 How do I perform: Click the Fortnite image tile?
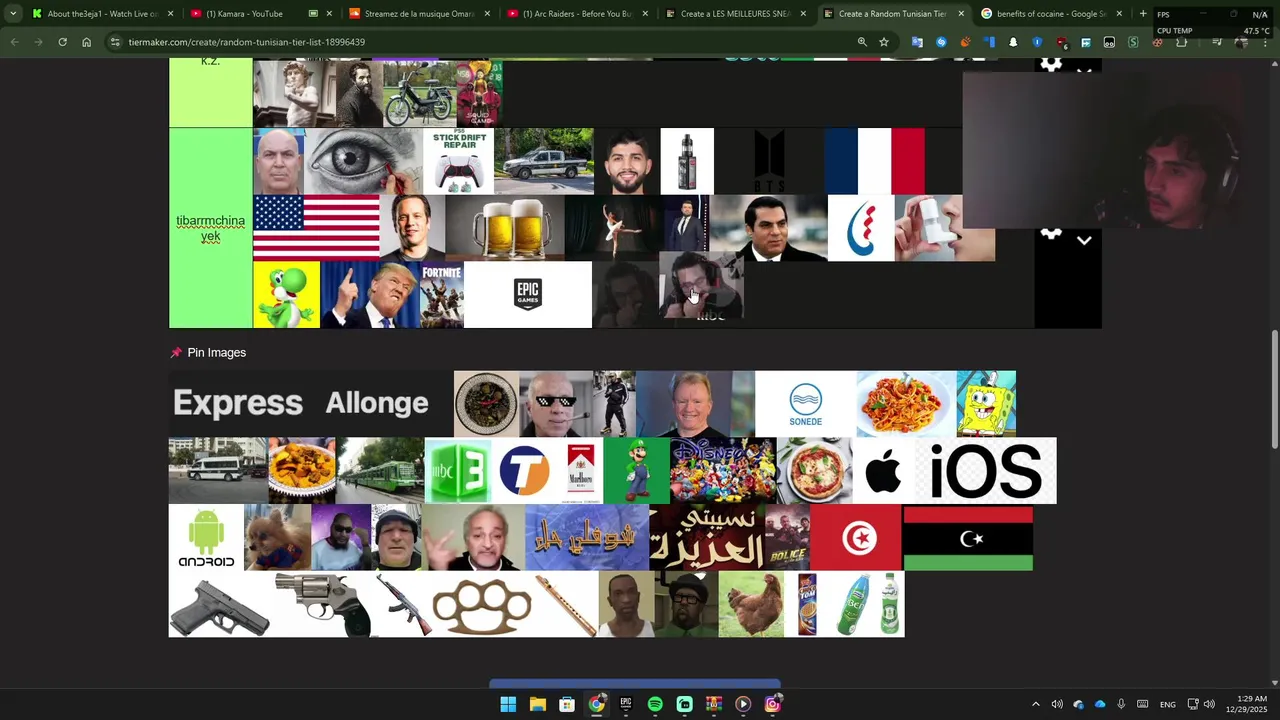click(441, 295)
